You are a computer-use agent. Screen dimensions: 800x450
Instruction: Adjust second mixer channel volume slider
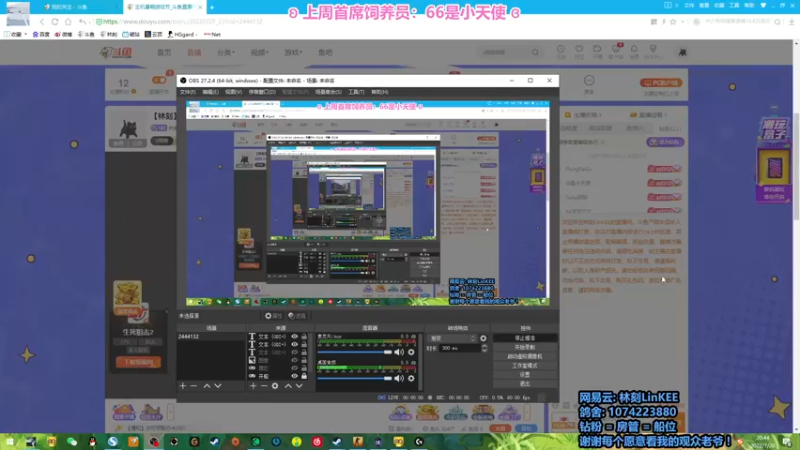coord(355,378)
